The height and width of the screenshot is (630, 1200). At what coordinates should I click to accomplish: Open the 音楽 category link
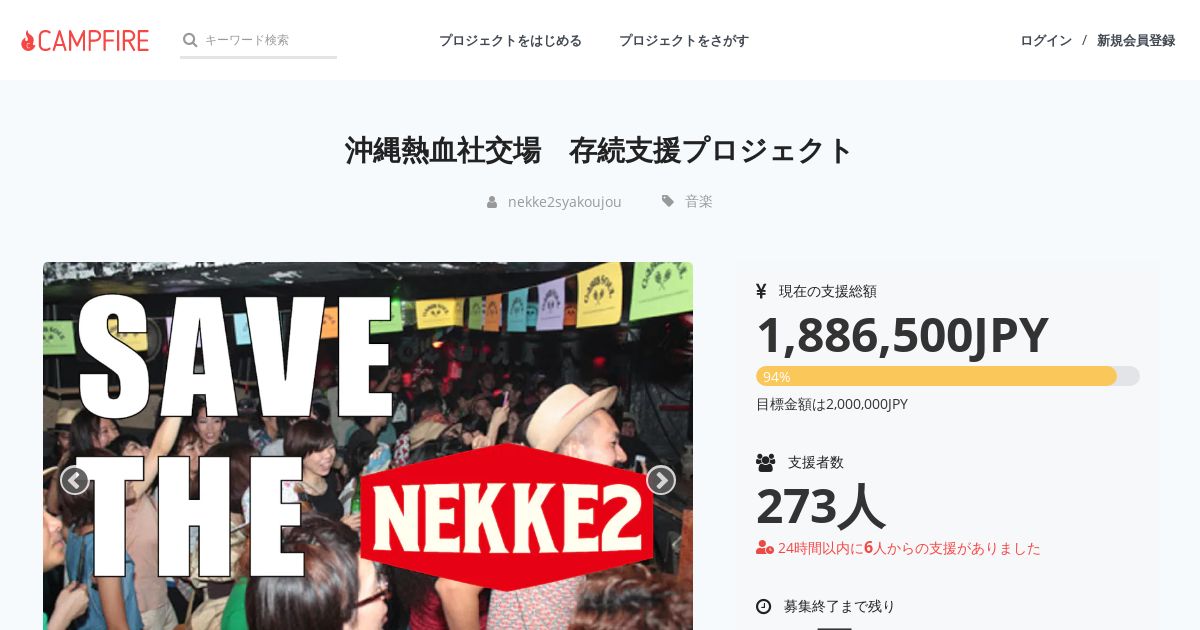(699, 201)
